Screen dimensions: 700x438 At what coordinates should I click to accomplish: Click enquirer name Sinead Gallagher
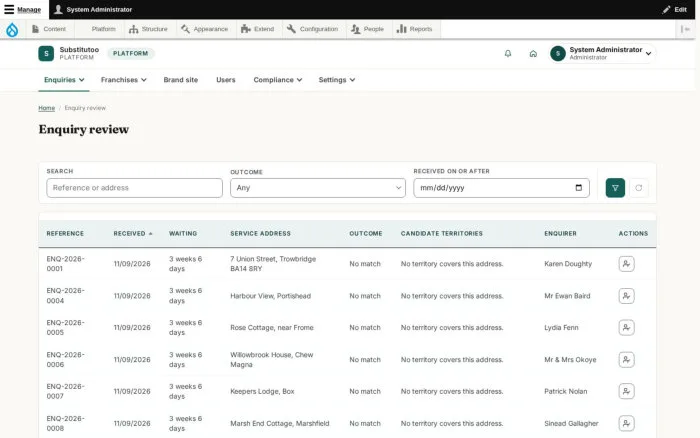coord(571,423)
